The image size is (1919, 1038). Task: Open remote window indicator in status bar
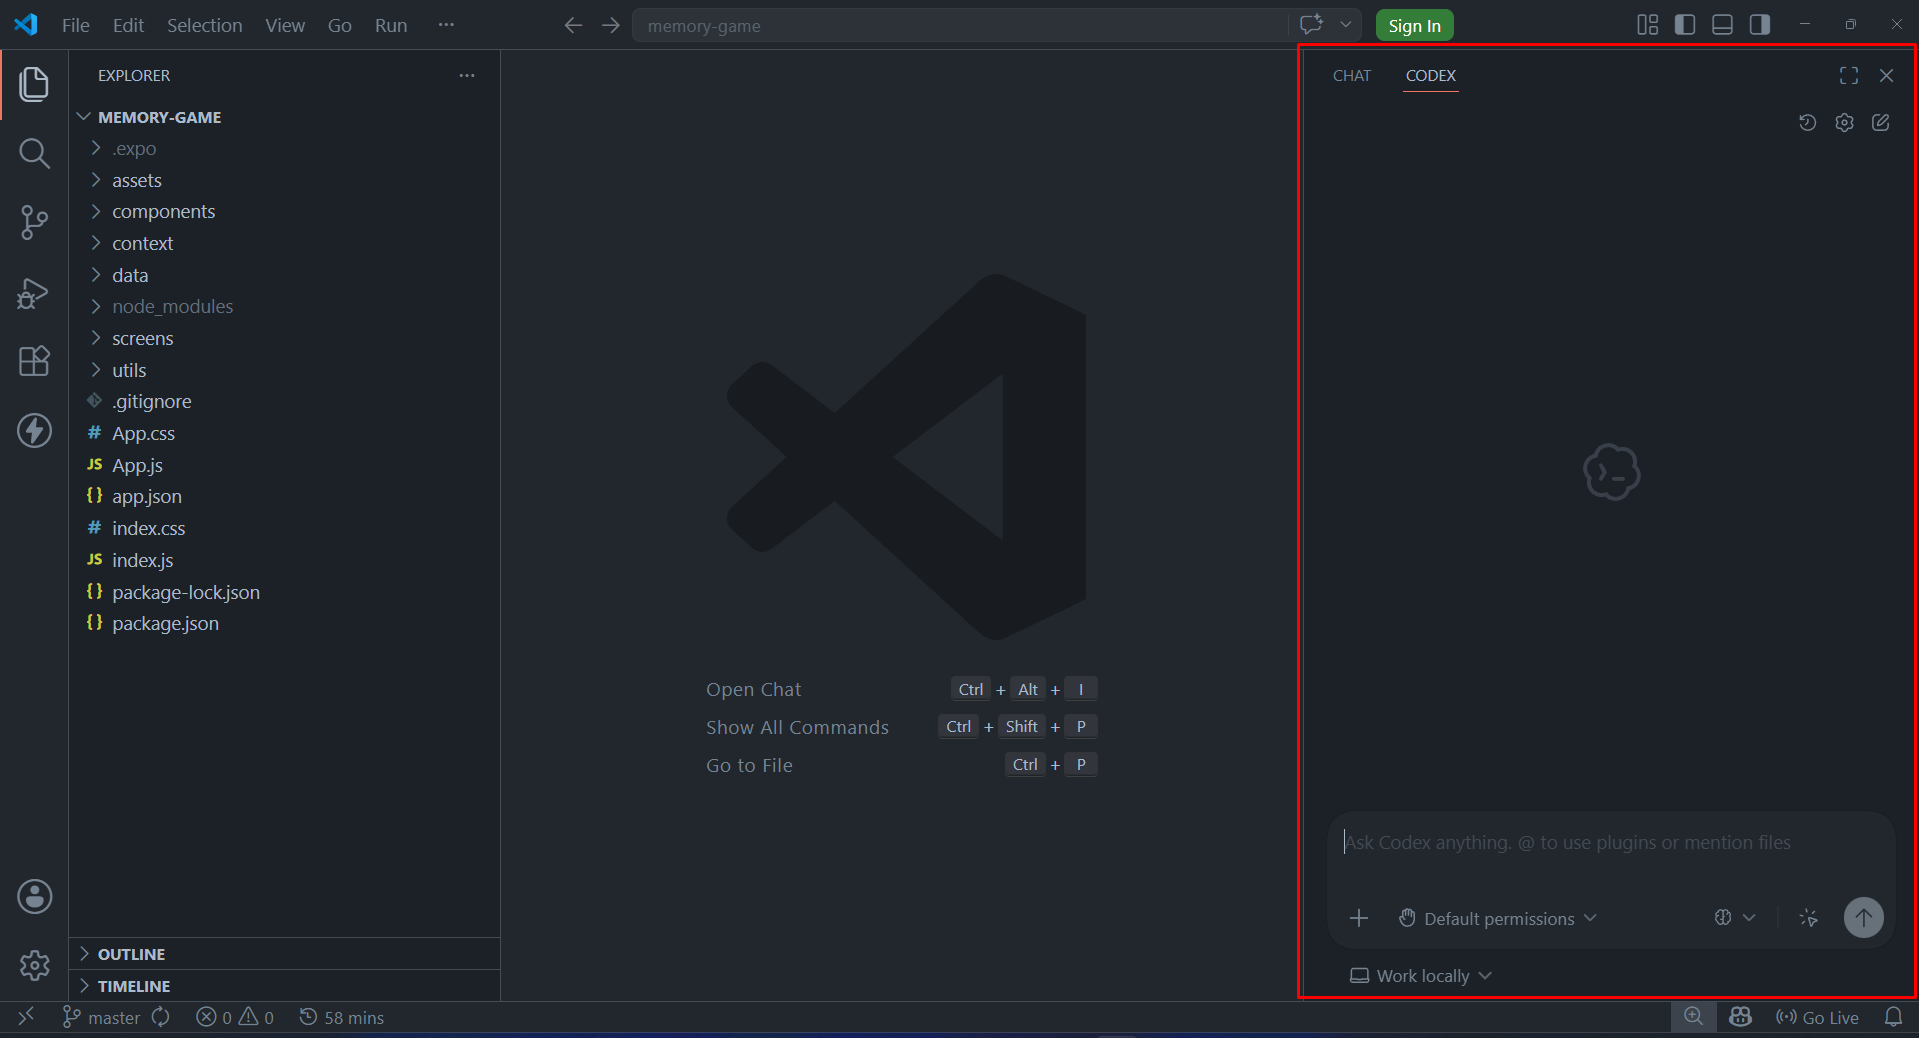[x=26, y=1017]
